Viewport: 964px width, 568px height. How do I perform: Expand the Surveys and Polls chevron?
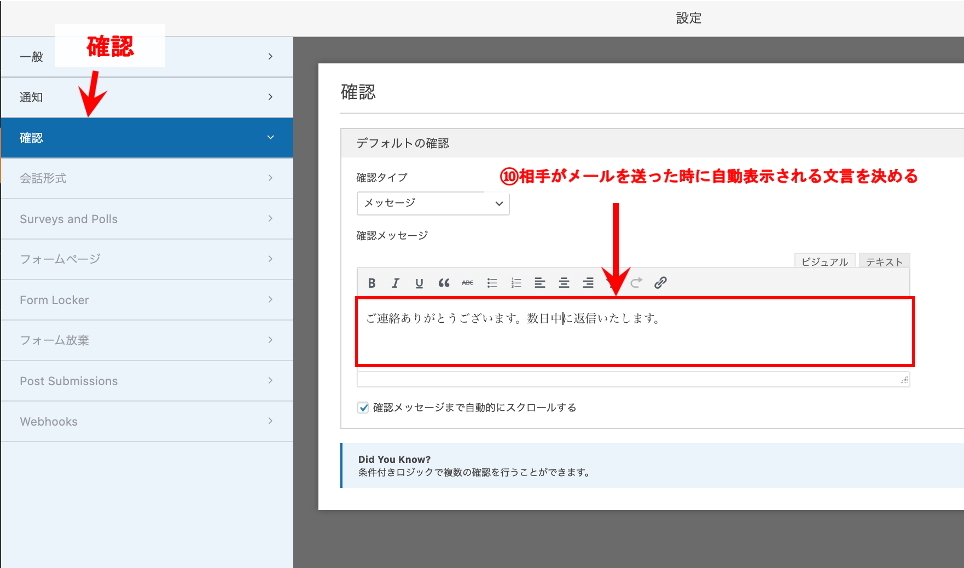click(271, 219)
